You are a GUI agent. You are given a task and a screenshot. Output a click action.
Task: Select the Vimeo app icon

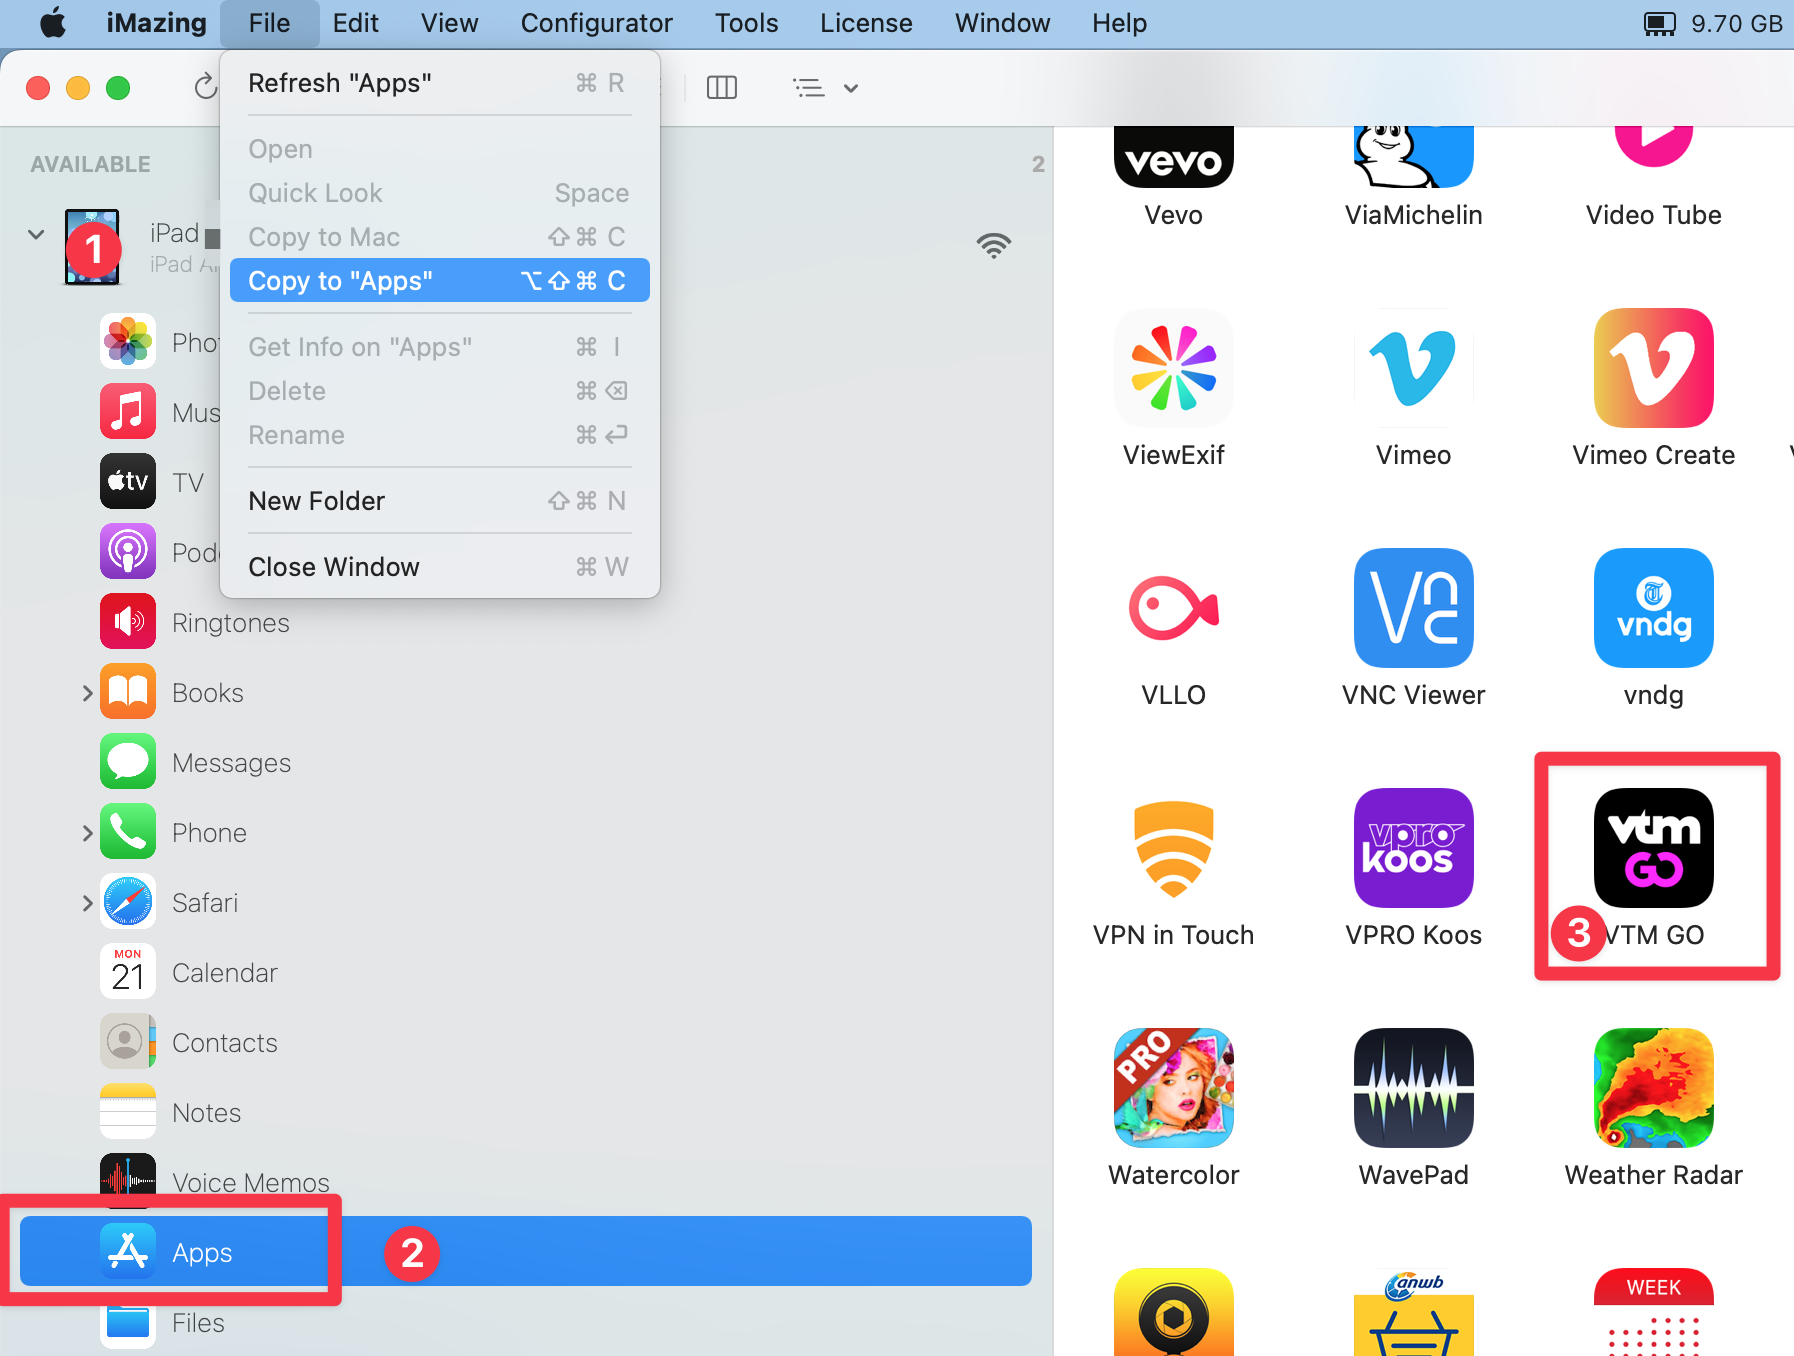(1413, 368)
